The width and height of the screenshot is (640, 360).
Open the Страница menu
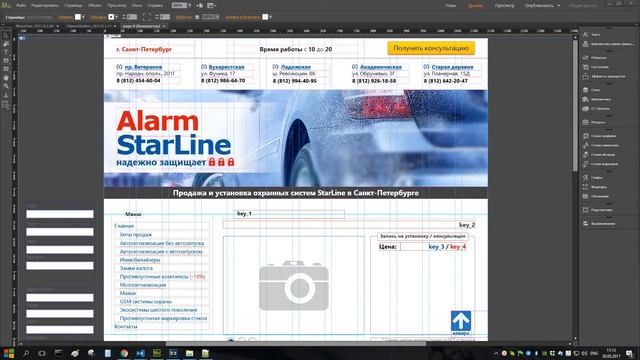tap(73, 6)
